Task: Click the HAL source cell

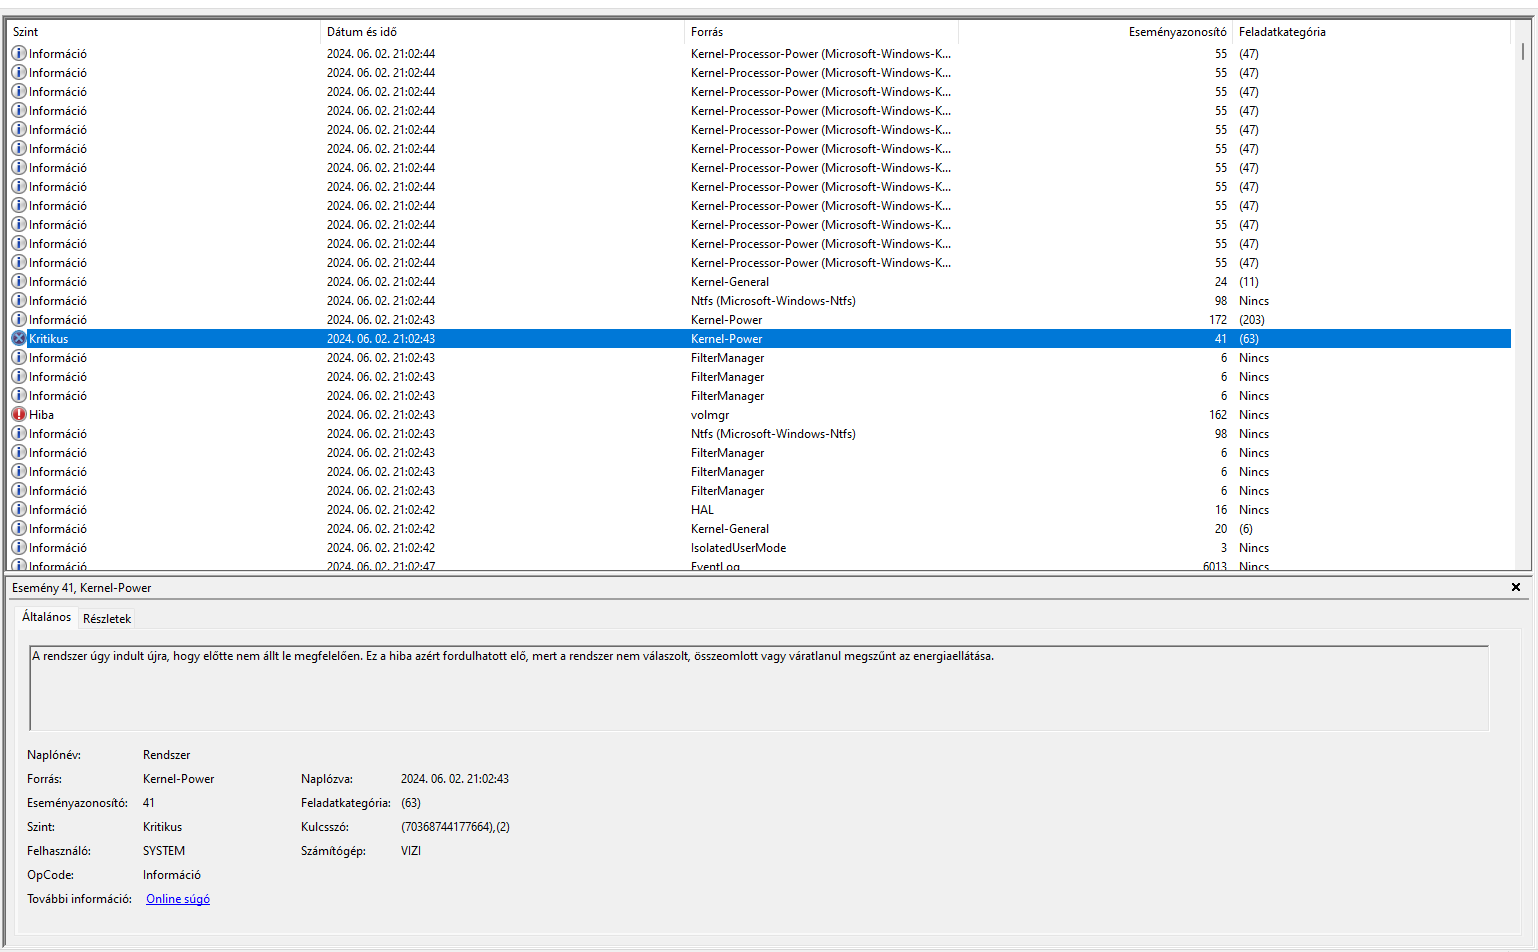Action: (x=702, y=510)
